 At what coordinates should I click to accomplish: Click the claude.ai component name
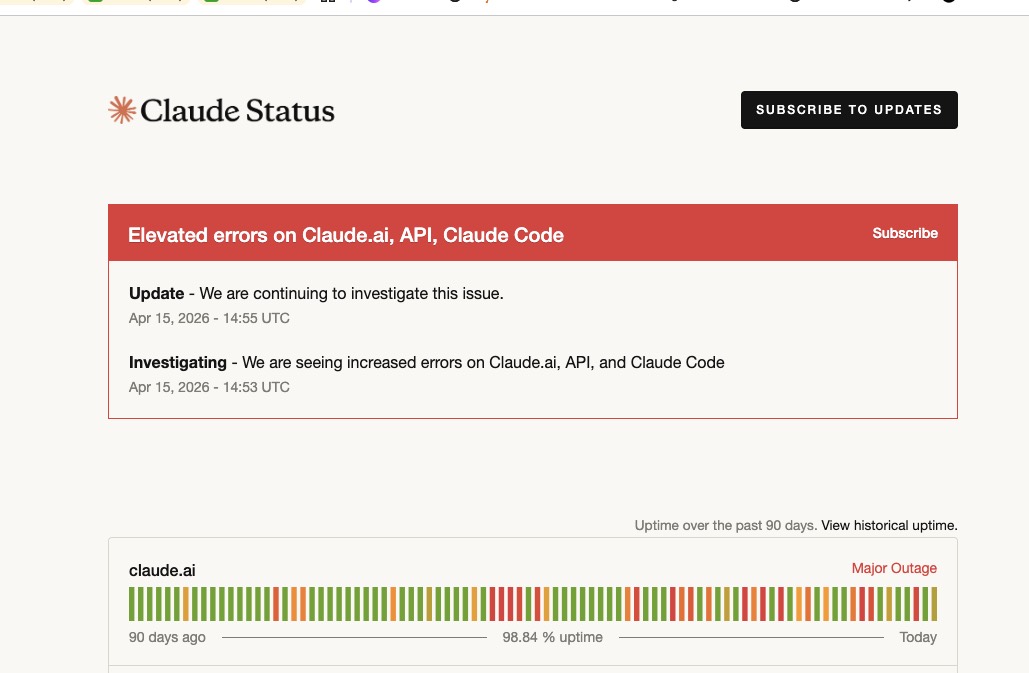click(162, 570)
